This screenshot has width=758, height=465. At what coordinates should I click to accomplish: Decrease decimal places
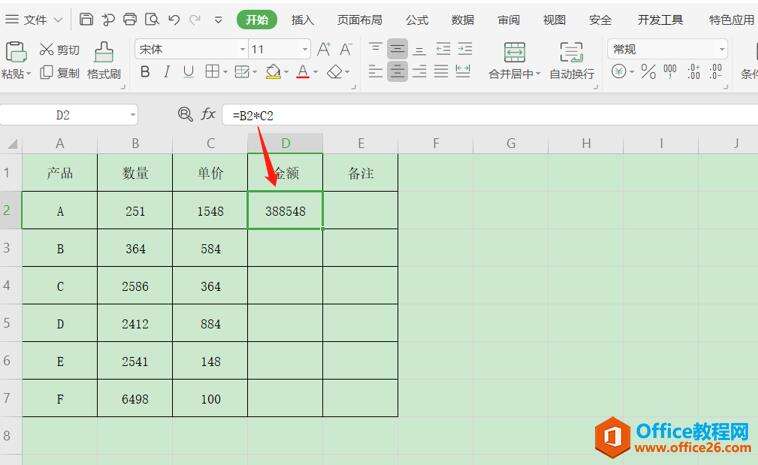[x=715, y=72]
